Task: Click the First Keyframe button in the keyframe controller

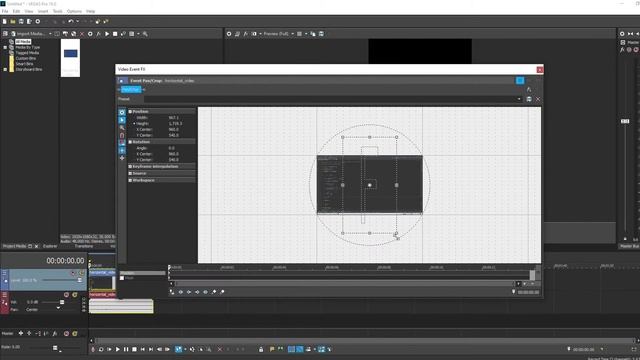Action: coord(180,292)
